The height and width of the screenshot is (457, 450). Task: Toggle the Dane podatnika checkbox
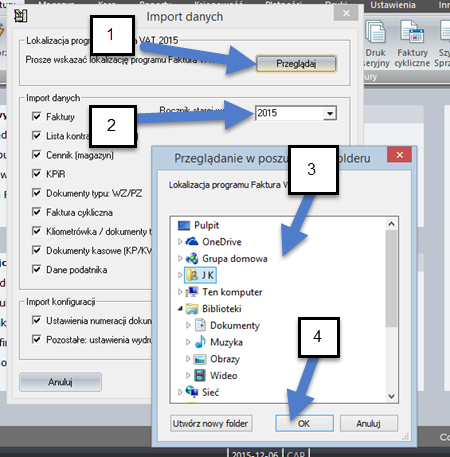[36, 269]
